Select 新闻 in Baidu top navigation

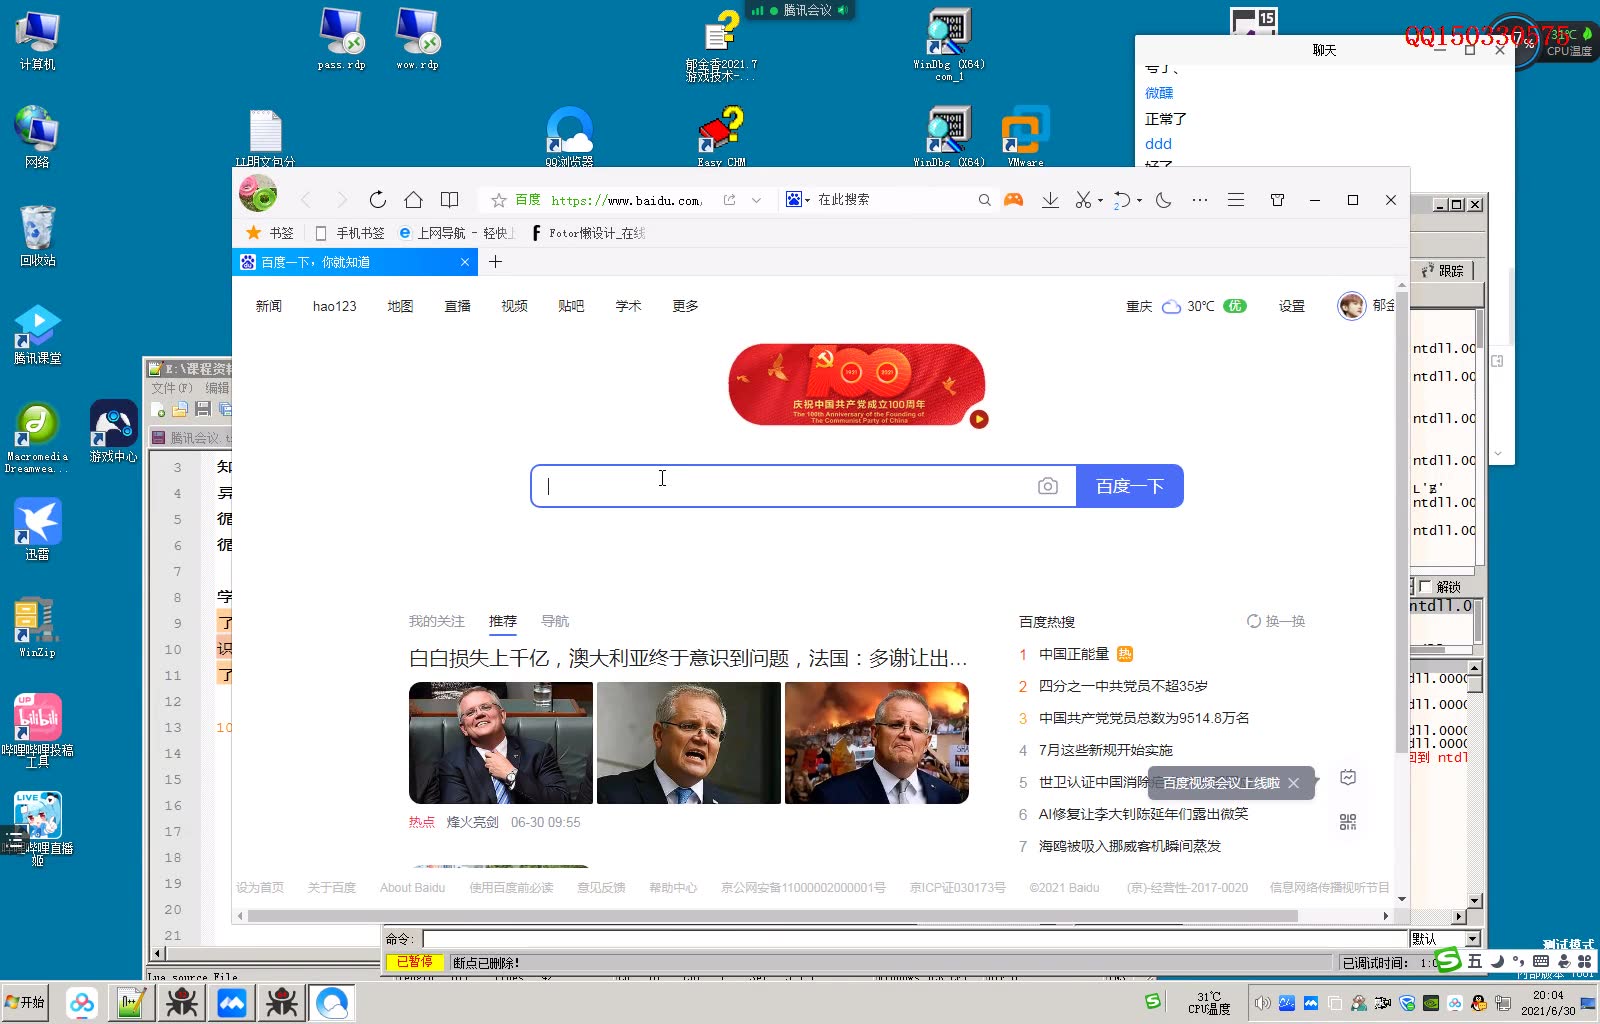tap(267, 306)
